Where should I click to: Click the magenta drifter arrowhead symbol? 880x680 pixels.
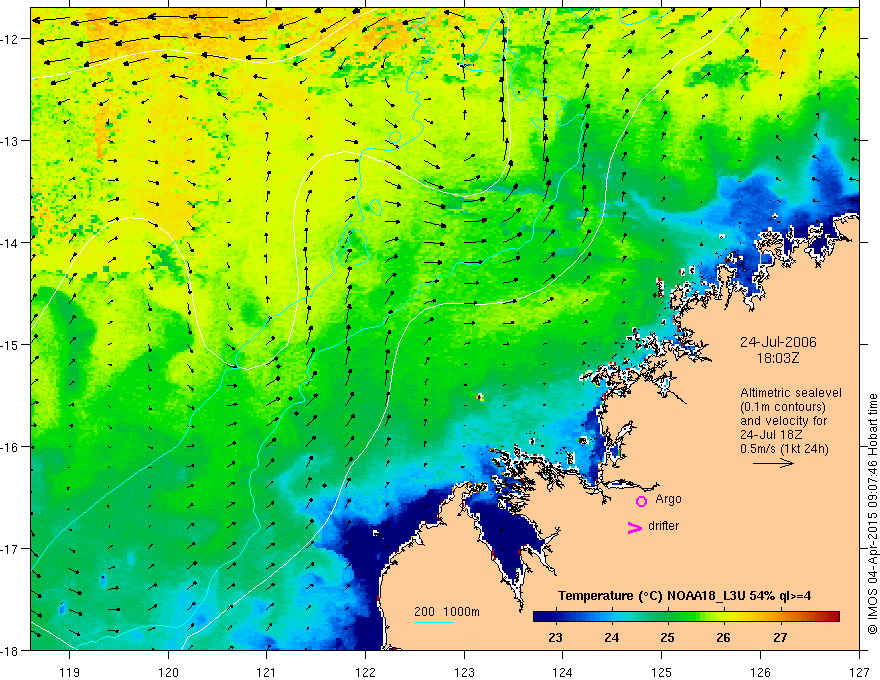click(634, 527)
